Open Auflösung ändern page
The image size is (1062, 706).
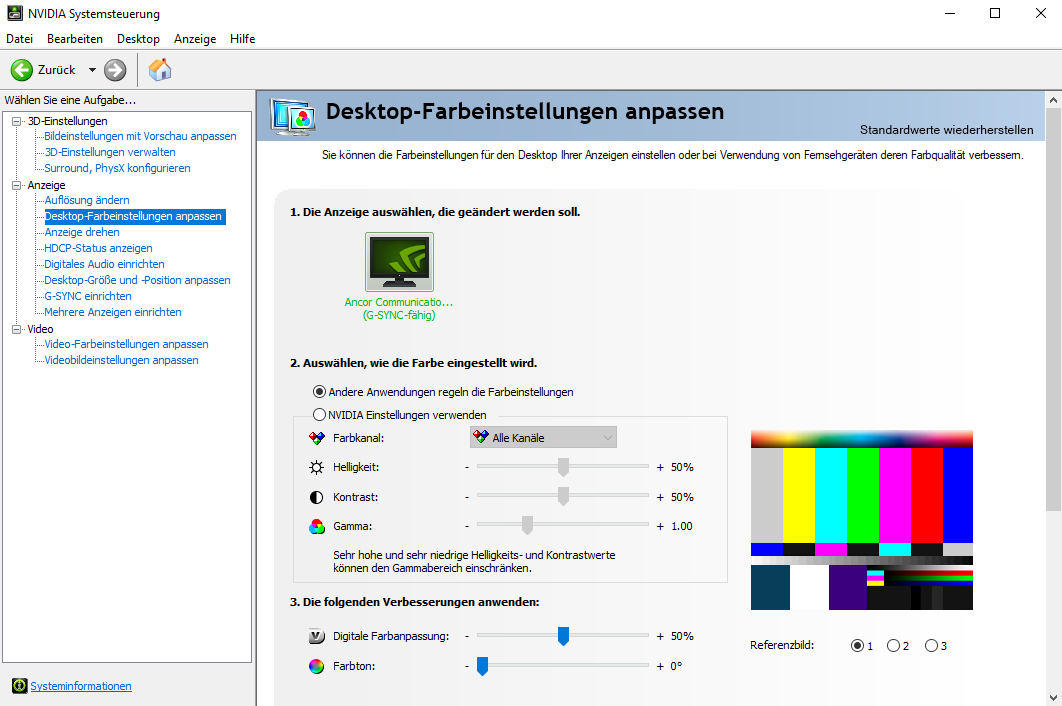pos(87,200)
